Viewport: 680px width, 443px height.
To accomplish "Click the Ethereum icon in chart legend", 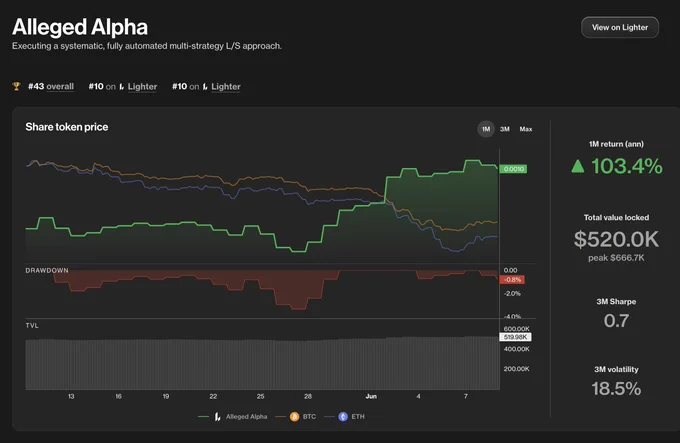I will [343, 417].
